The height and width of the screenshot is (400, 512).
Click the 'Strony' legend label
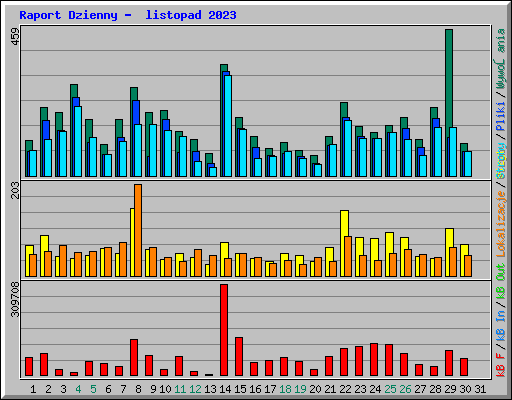pos(500,161)
